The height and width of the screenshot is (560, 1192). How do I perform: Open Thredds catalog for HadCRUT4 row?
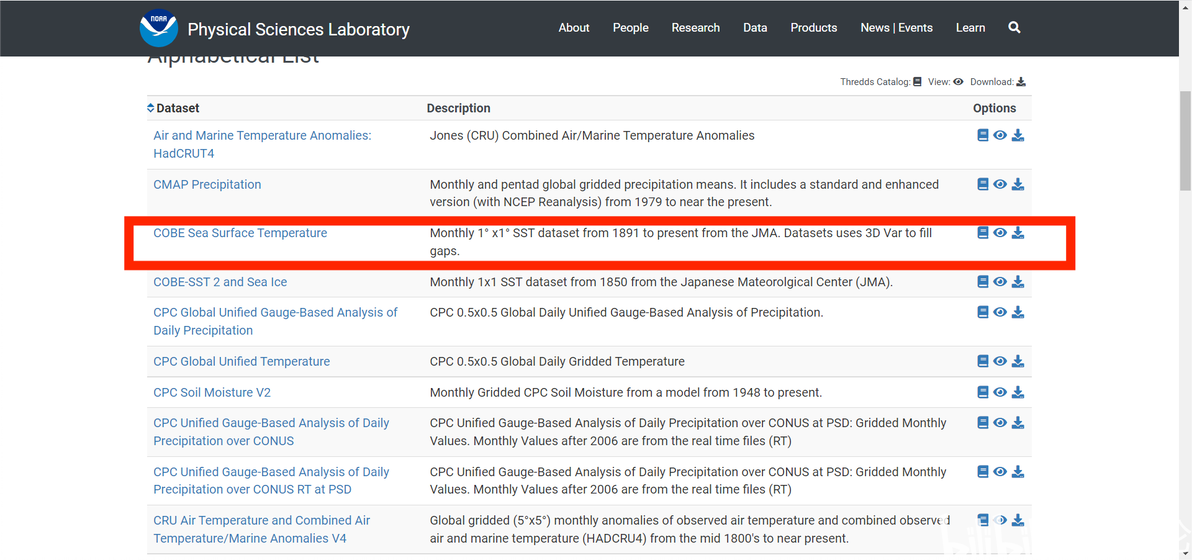click(983, 135)
